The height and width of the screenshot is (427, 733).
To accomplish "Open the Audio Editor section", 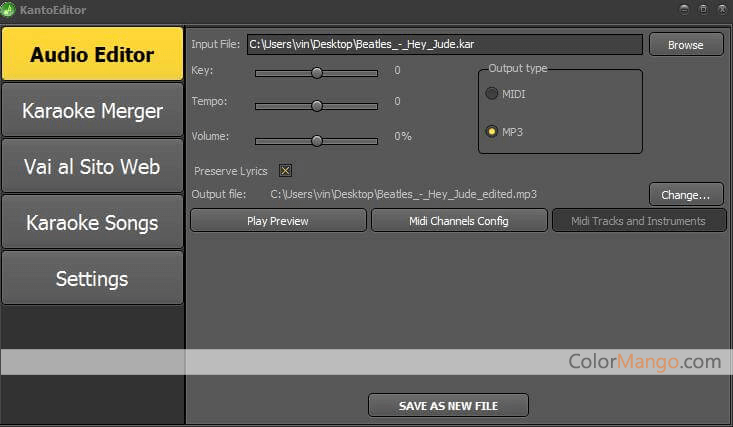I will [x=93, y=54].
